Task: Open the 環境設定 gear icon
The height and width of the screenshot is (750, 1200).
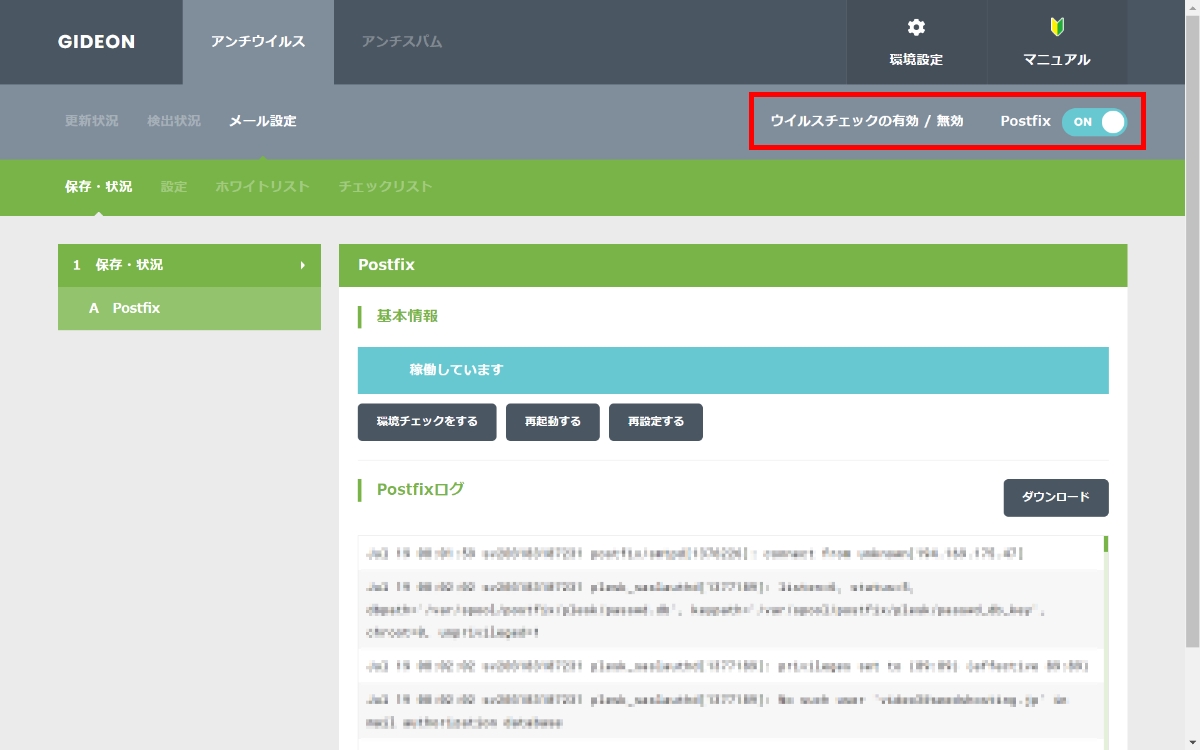Action: [x=916, y=28]
